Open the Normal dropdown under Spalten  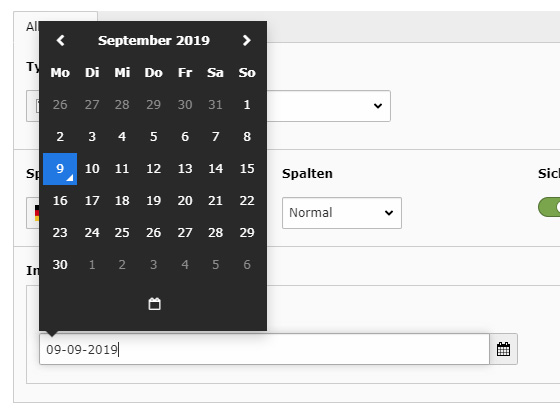point(342,213)
